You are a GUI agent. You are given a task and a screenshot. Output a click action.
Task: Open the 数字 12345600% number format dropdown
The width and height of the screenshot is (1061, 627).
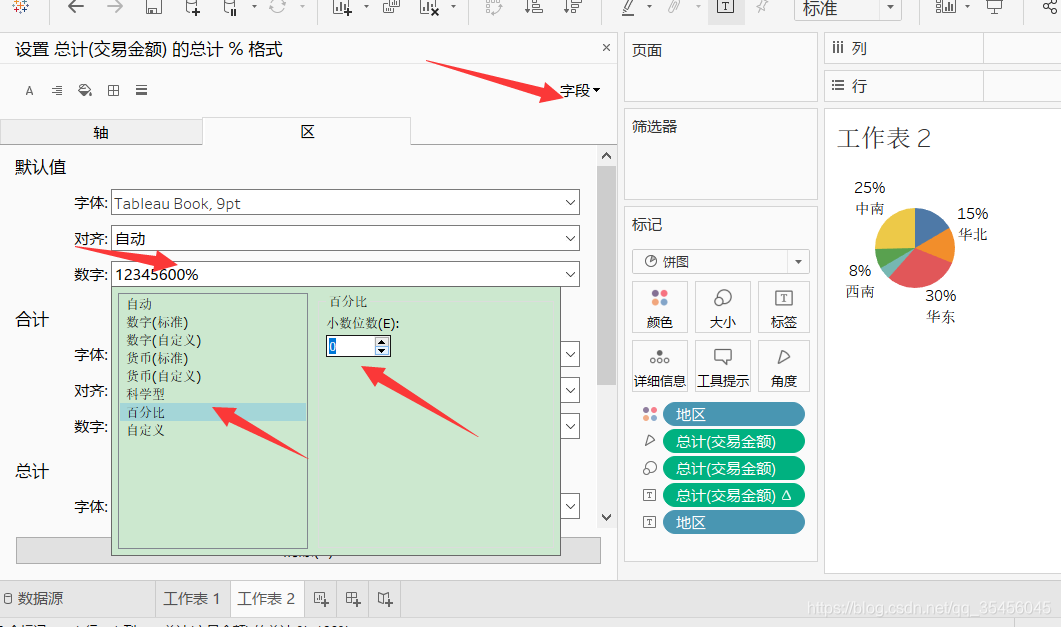click(345, 274)
